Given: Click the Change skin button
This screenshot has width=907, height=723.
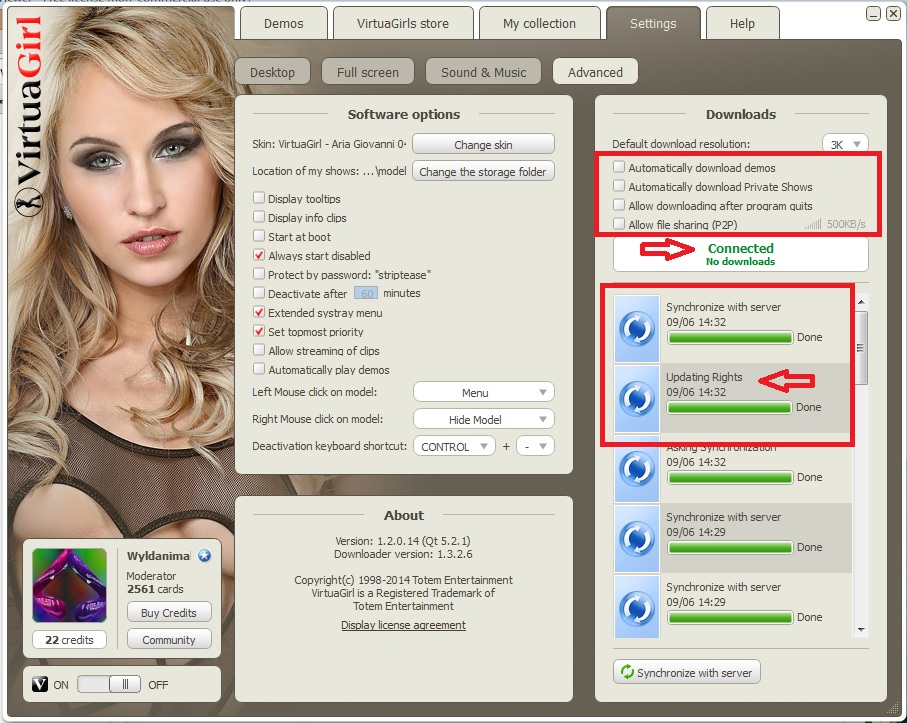Looking at the screenshot, I should (483, 145).
